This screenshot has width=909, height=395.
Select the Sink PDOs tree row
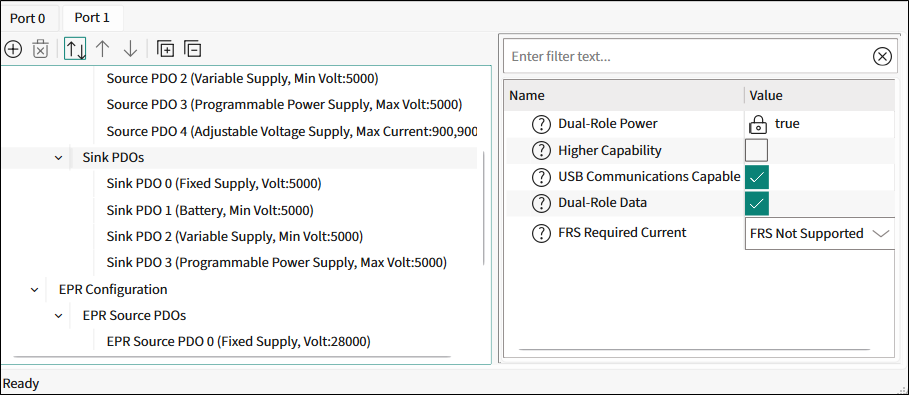coord(239,157)
